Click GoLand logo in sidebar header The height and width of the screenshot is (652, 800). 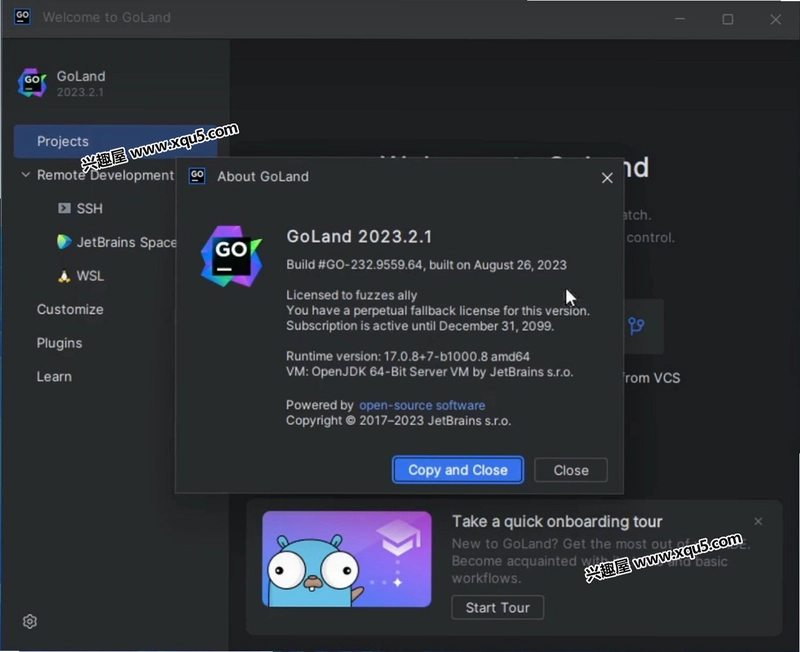pos(32,83)
